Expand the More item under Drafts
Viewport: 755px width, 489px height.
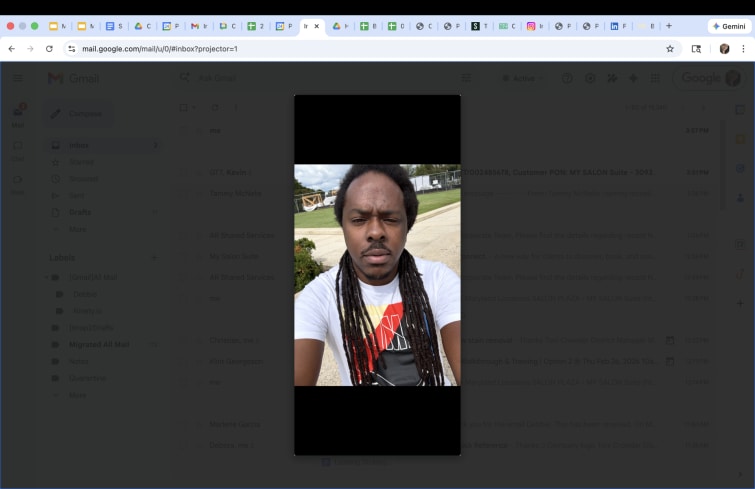(77, 229)
